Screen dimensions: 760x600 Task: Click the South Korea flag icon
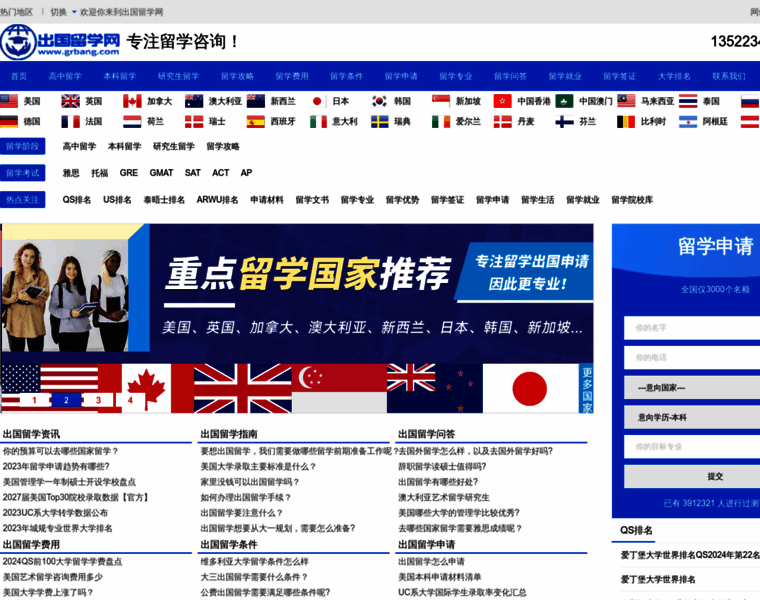pyautogui.click(x=380, y=101)
